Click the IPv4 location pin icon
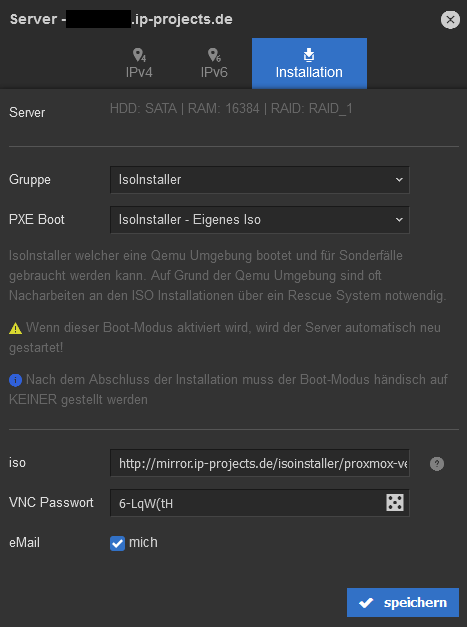 click(139, 55)
